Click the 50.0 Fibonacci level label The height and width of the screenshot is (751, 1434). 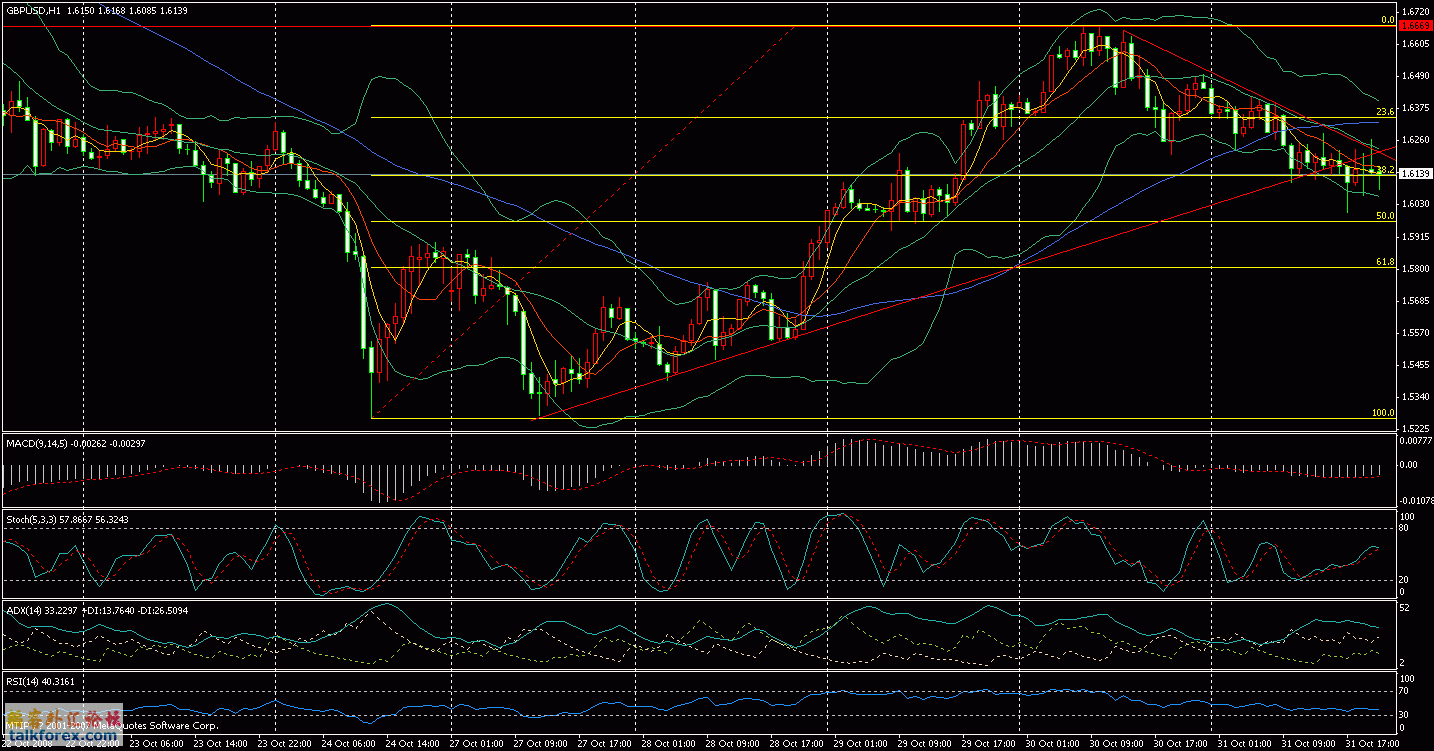(x=1385, y=216)
